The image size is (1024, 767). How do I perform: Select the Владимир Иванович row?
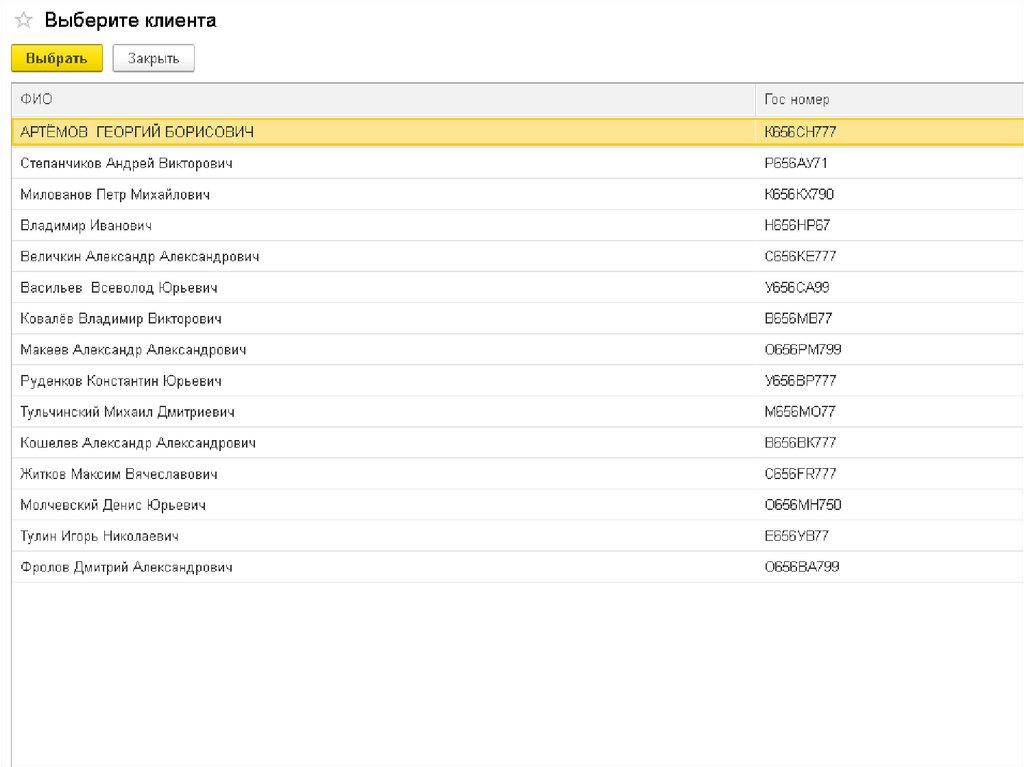pyautogui.click(x=86, y=226)
